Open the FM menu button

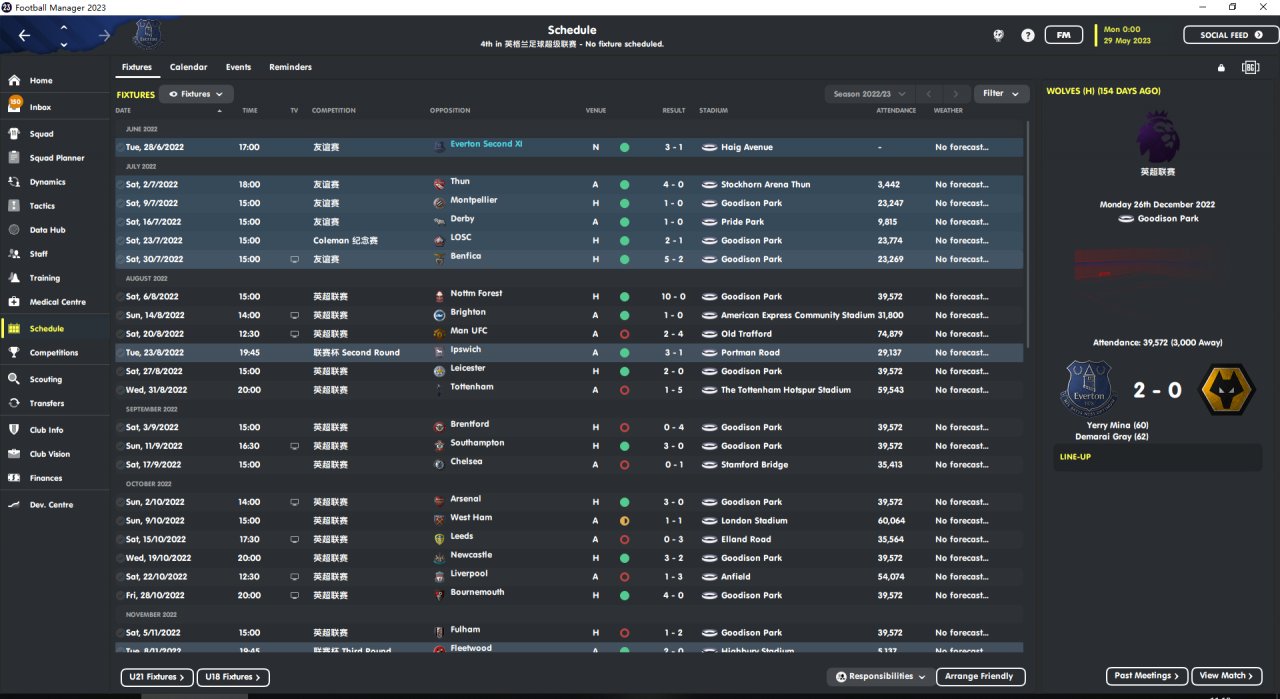coord(1064,35)
